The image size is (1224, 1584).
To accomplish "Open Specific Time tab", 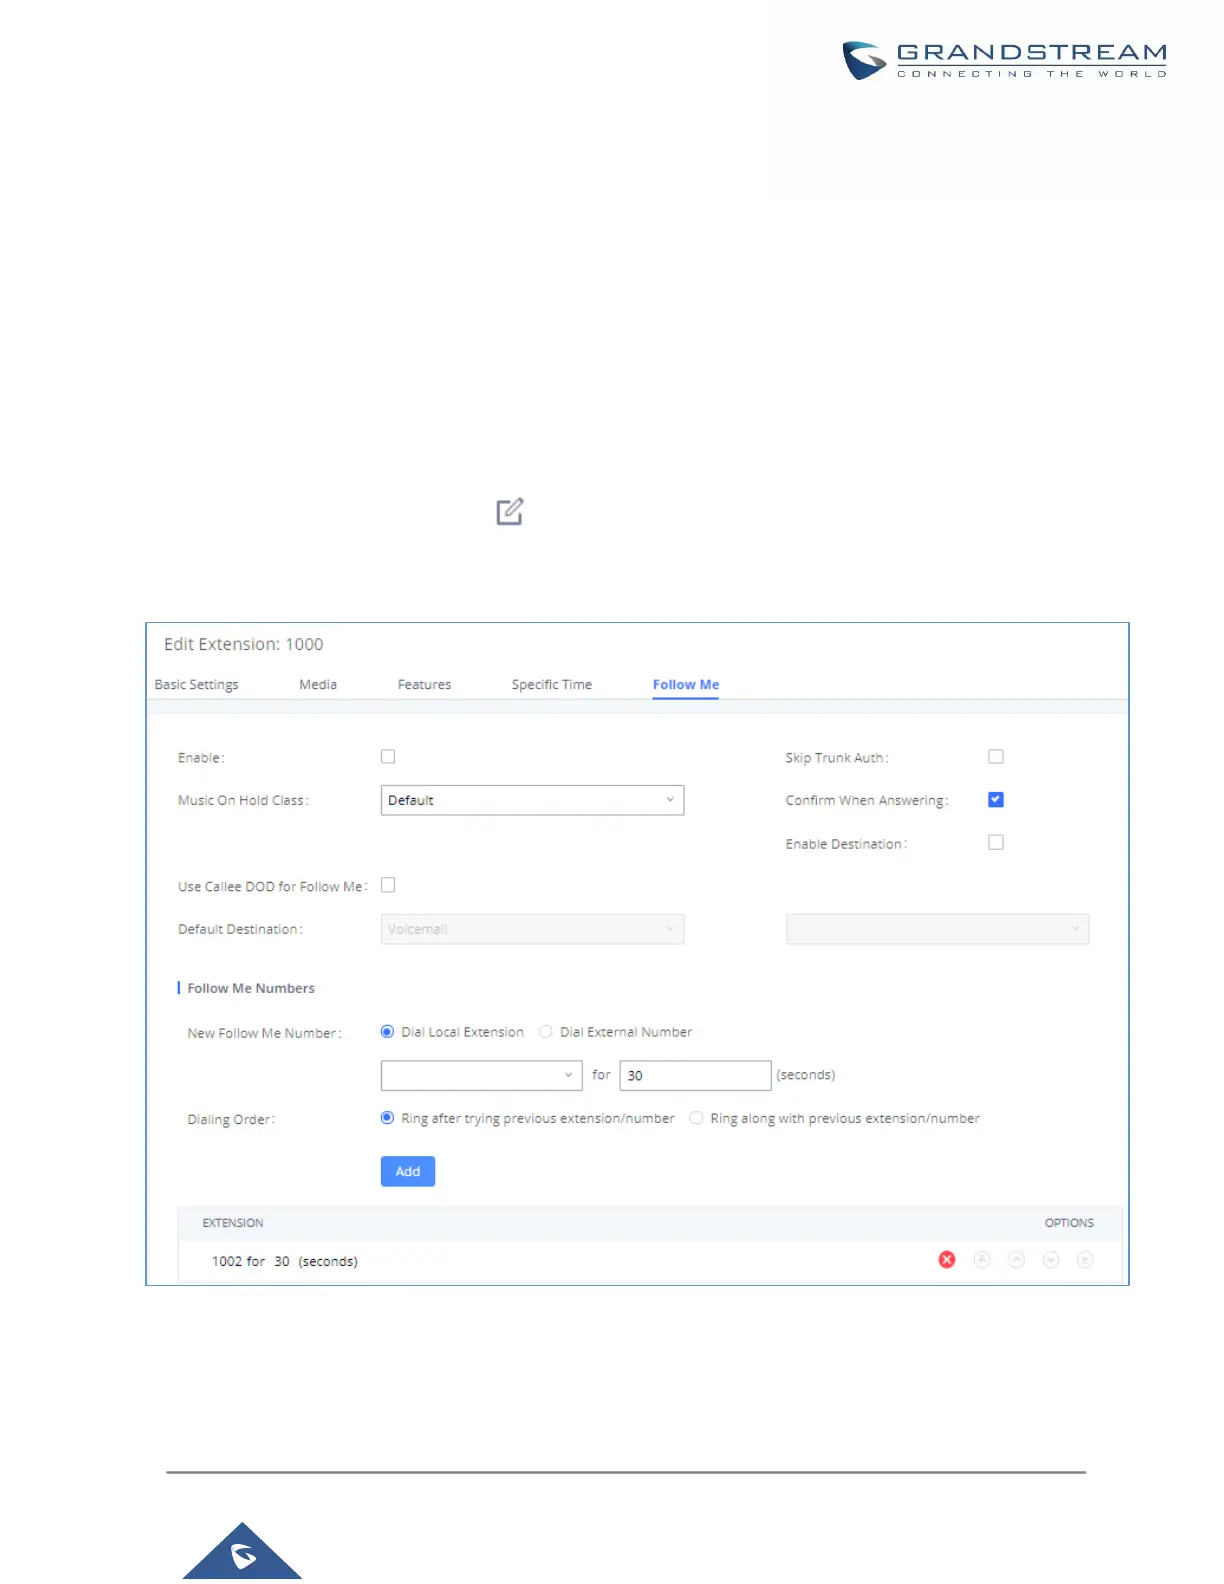I will coord(552,685).
